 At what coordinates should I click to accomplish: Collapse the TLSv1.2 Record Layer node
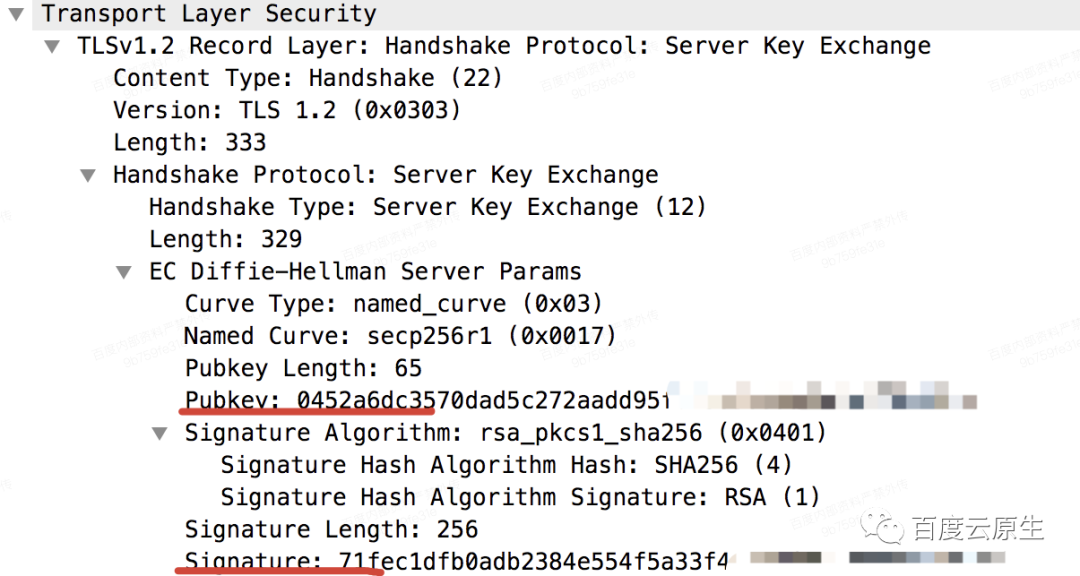click(52, 47)
